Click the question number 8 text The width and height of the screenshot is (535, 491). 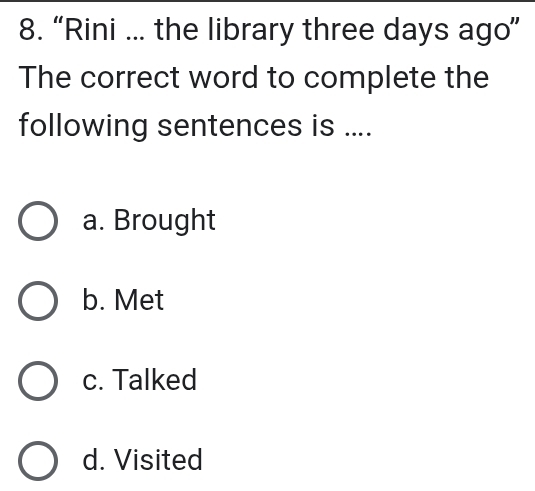31,30
